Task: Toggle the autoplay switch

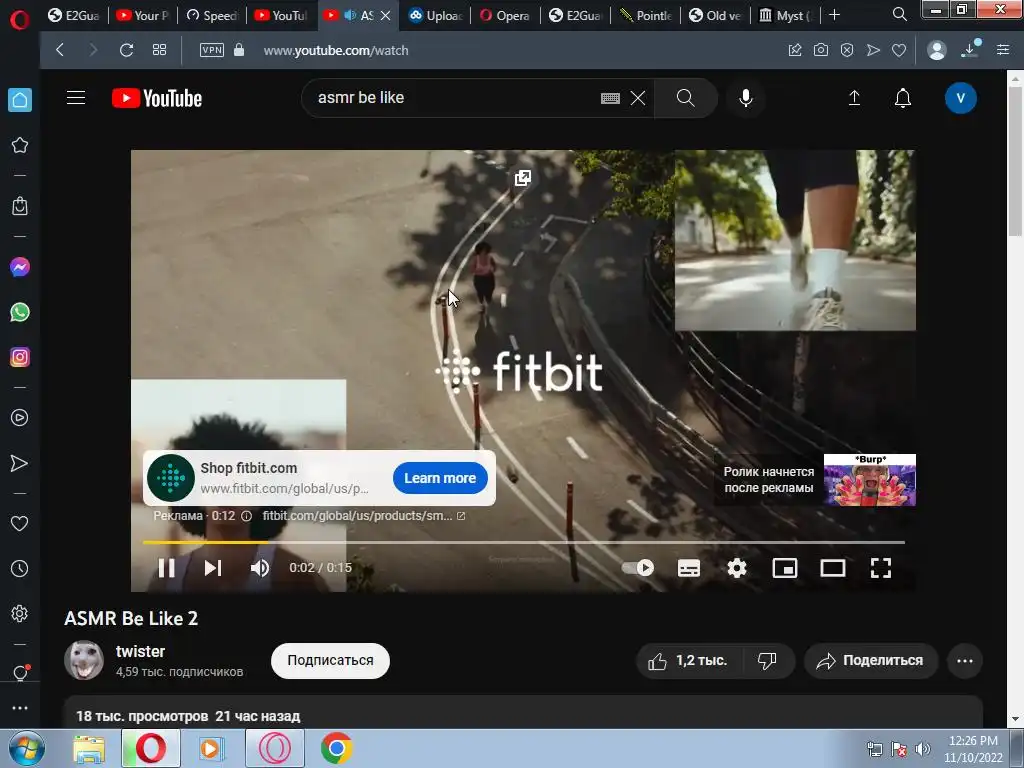Action: 638,568
